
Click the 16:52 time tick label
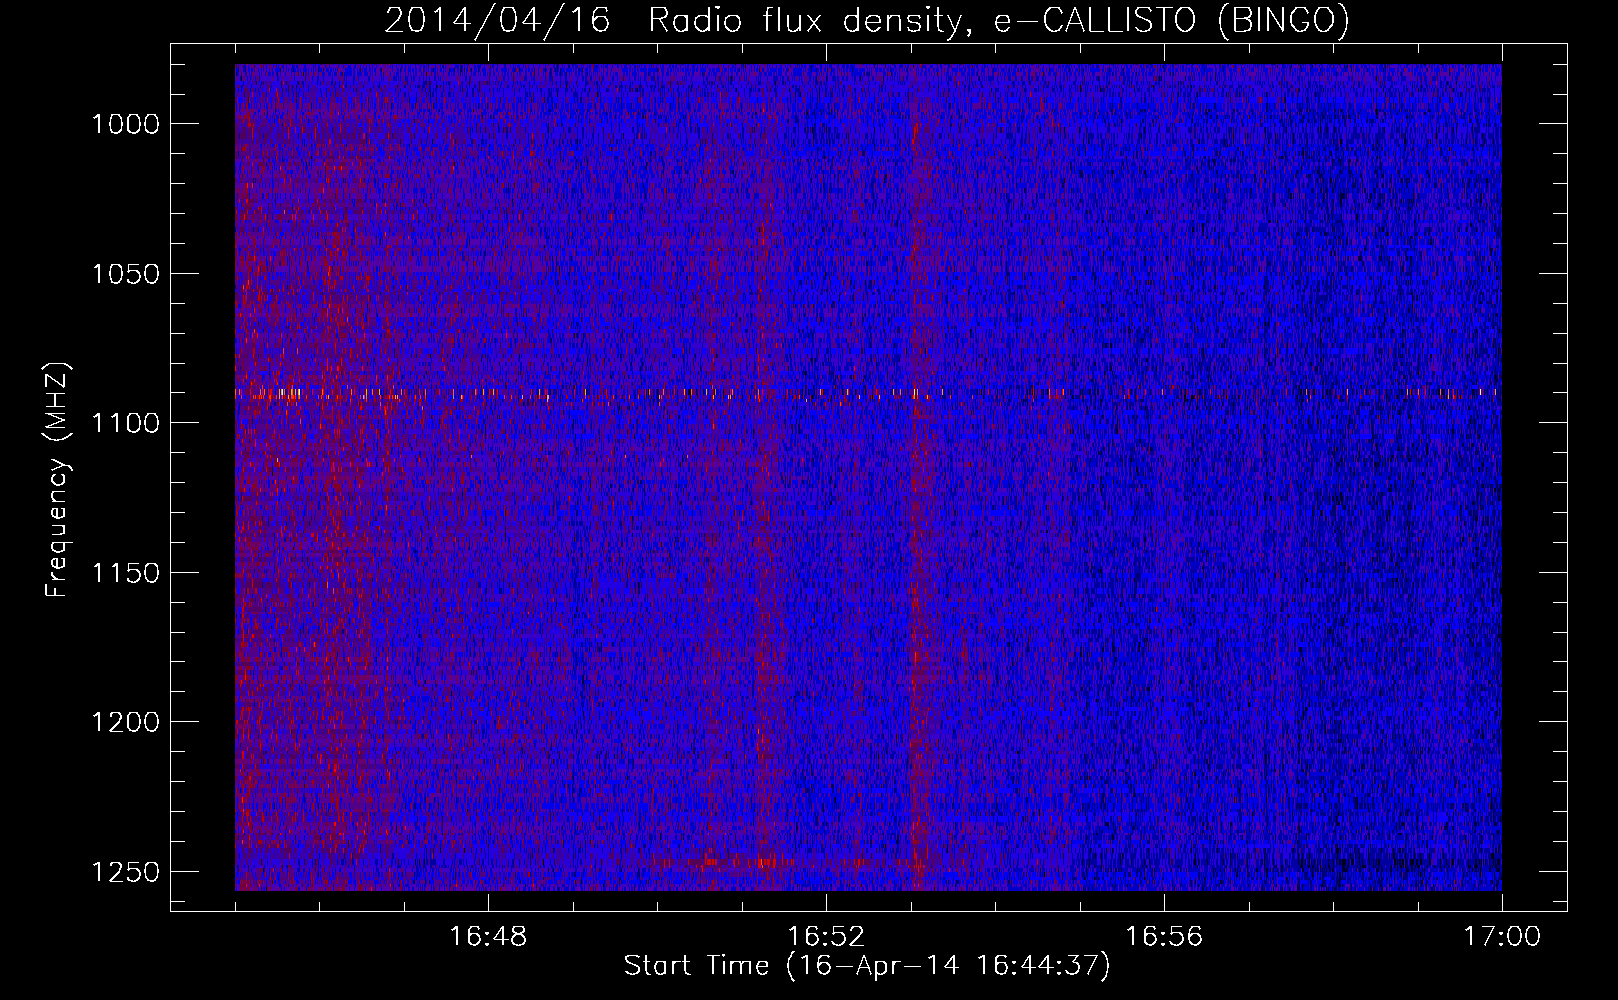tap(826, 937)
